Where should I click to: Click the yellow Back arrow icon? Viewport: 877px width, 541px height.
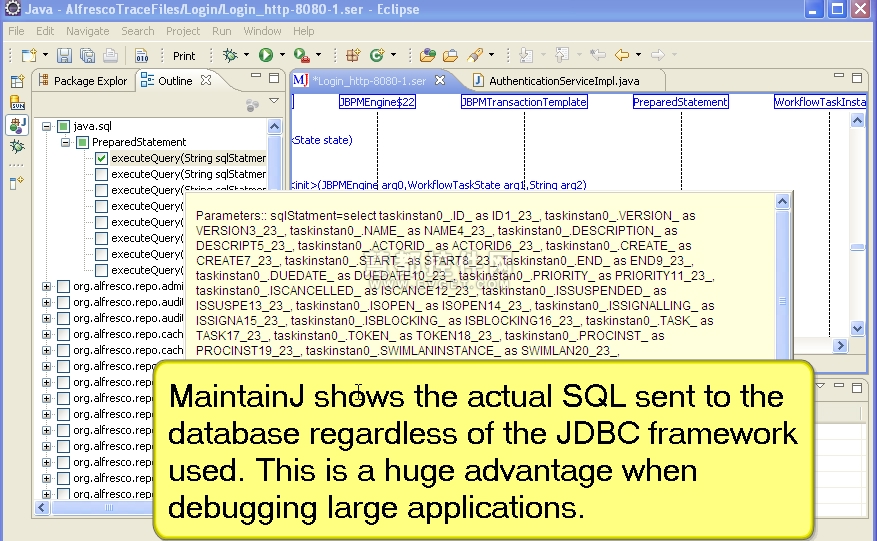[622, 55]
